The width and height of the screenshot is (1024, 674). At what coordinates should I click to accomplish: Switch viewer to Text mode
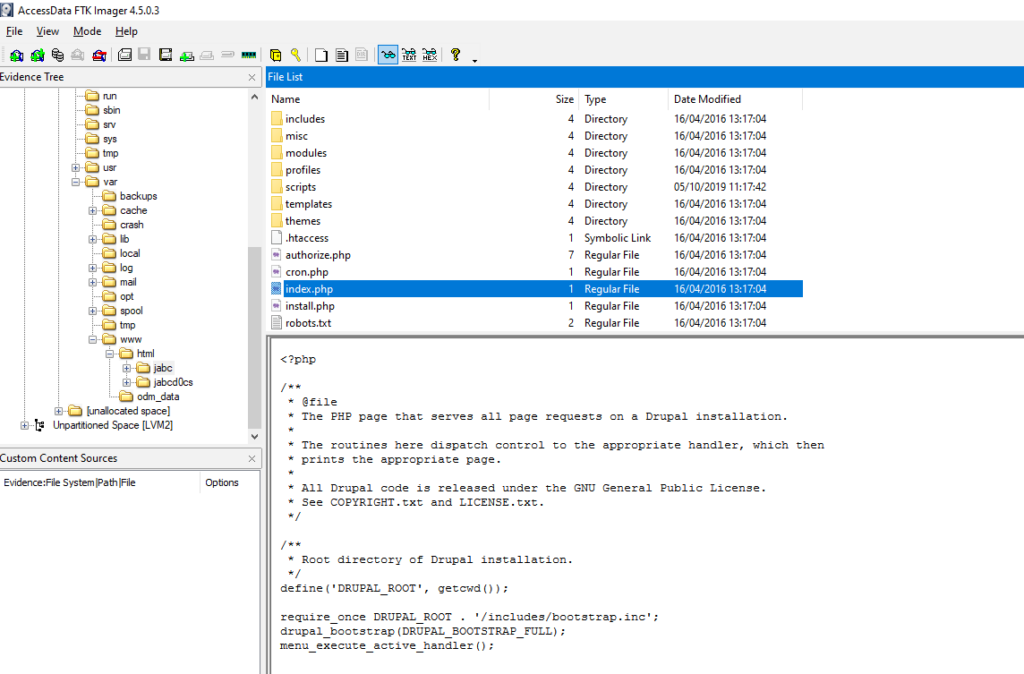408,55
